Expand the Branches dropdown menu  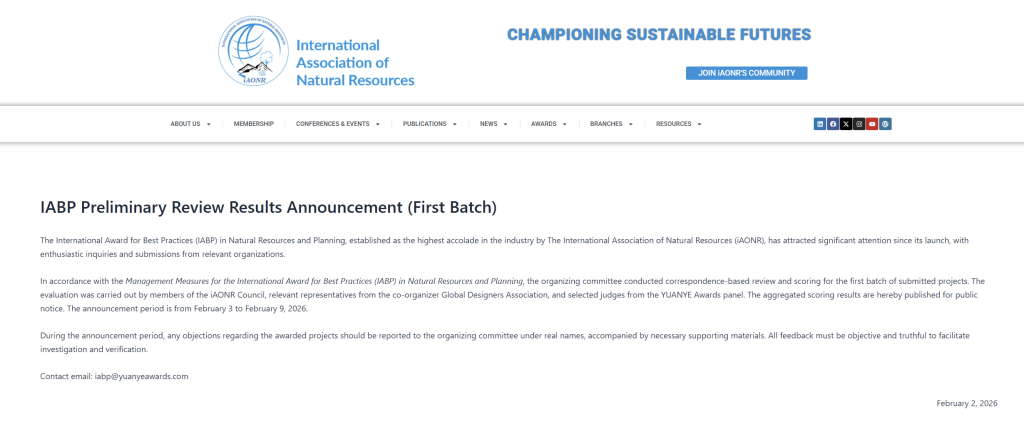[x=611, y=124]
